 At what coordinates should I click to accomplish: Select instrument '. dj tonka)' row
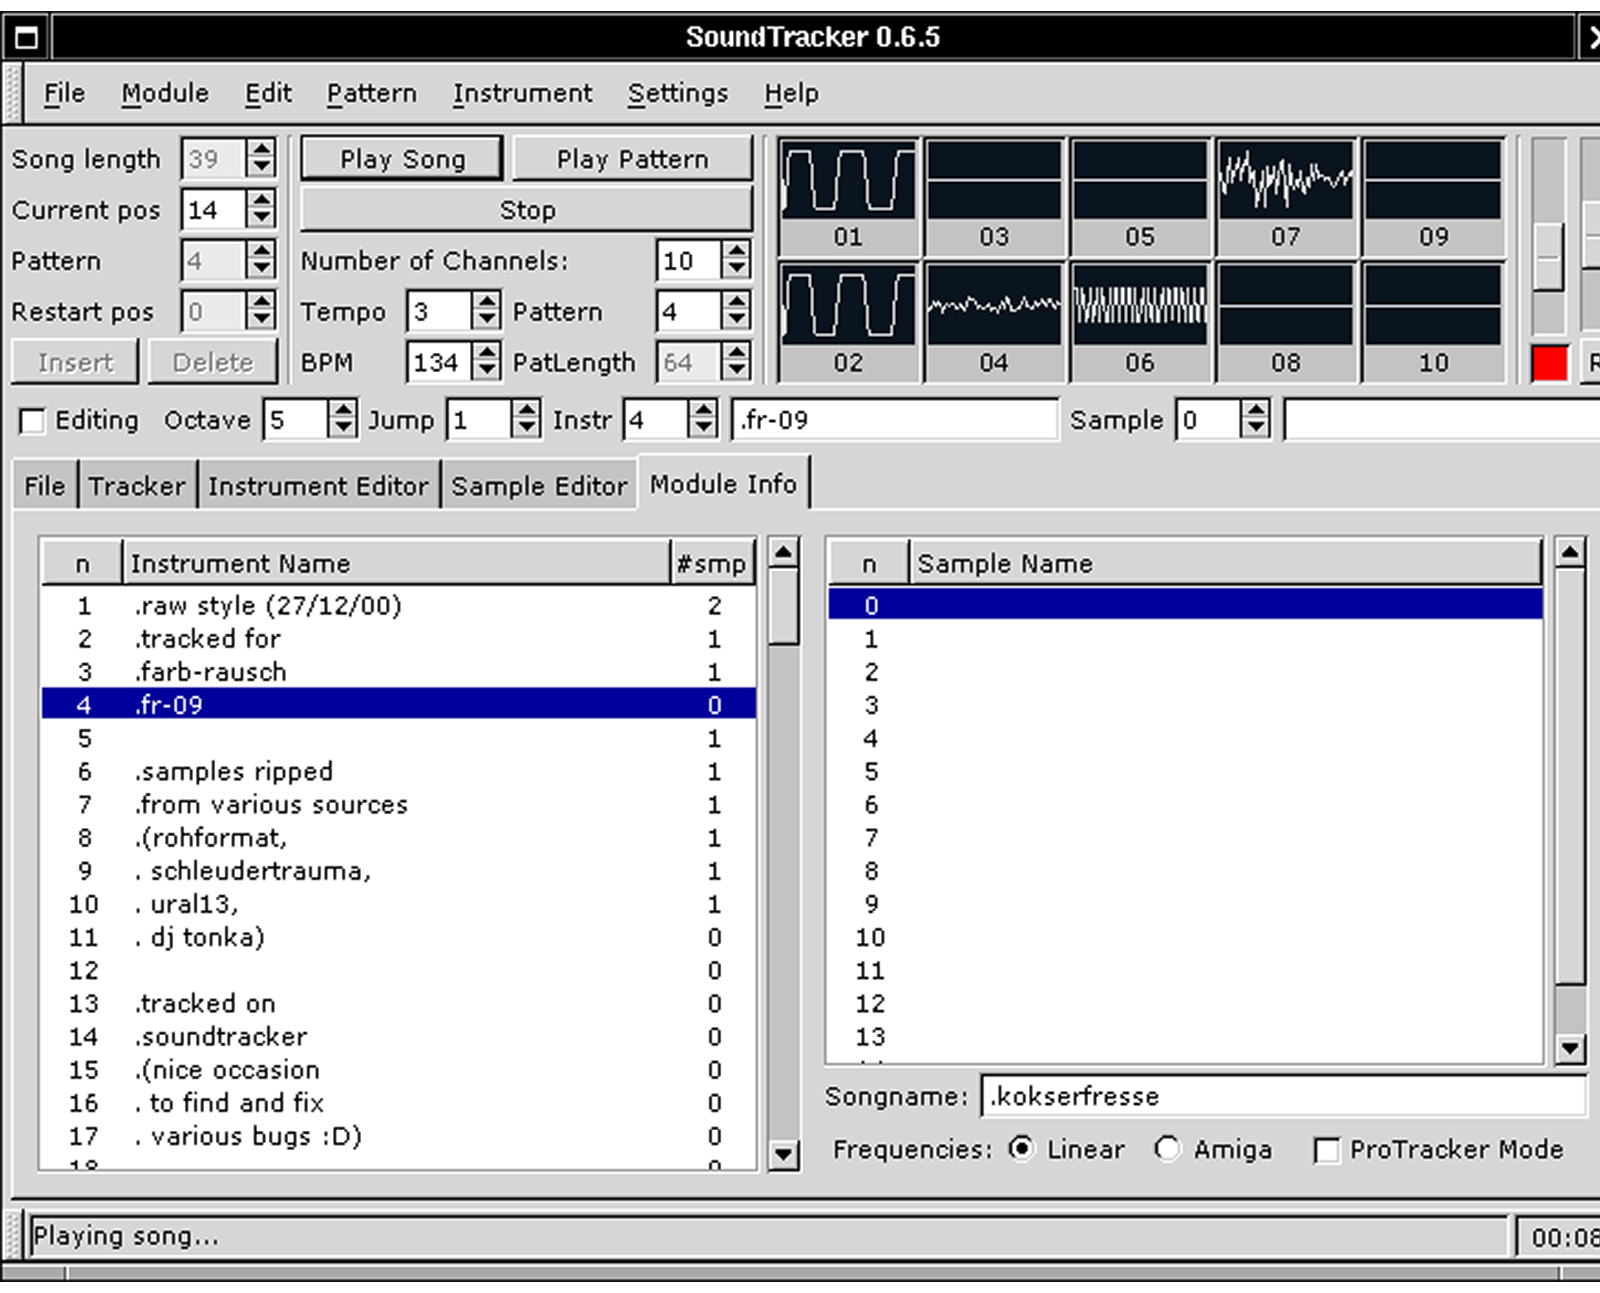(x=398, y=938)
